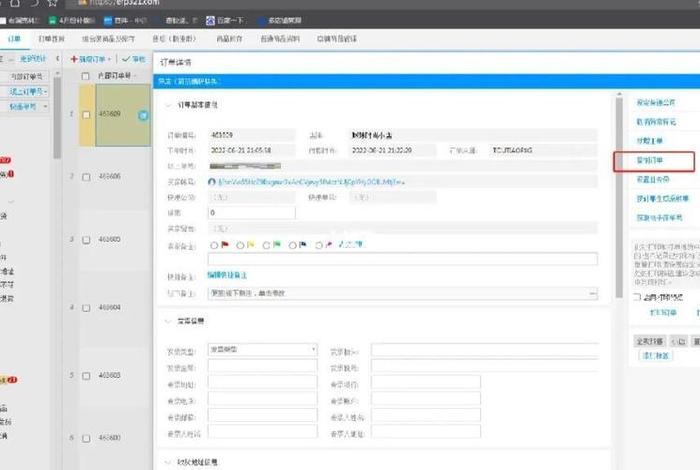The image size is (700, 470).
Task: Select the radio button beside the red flag
Action: tap(214, 245)
